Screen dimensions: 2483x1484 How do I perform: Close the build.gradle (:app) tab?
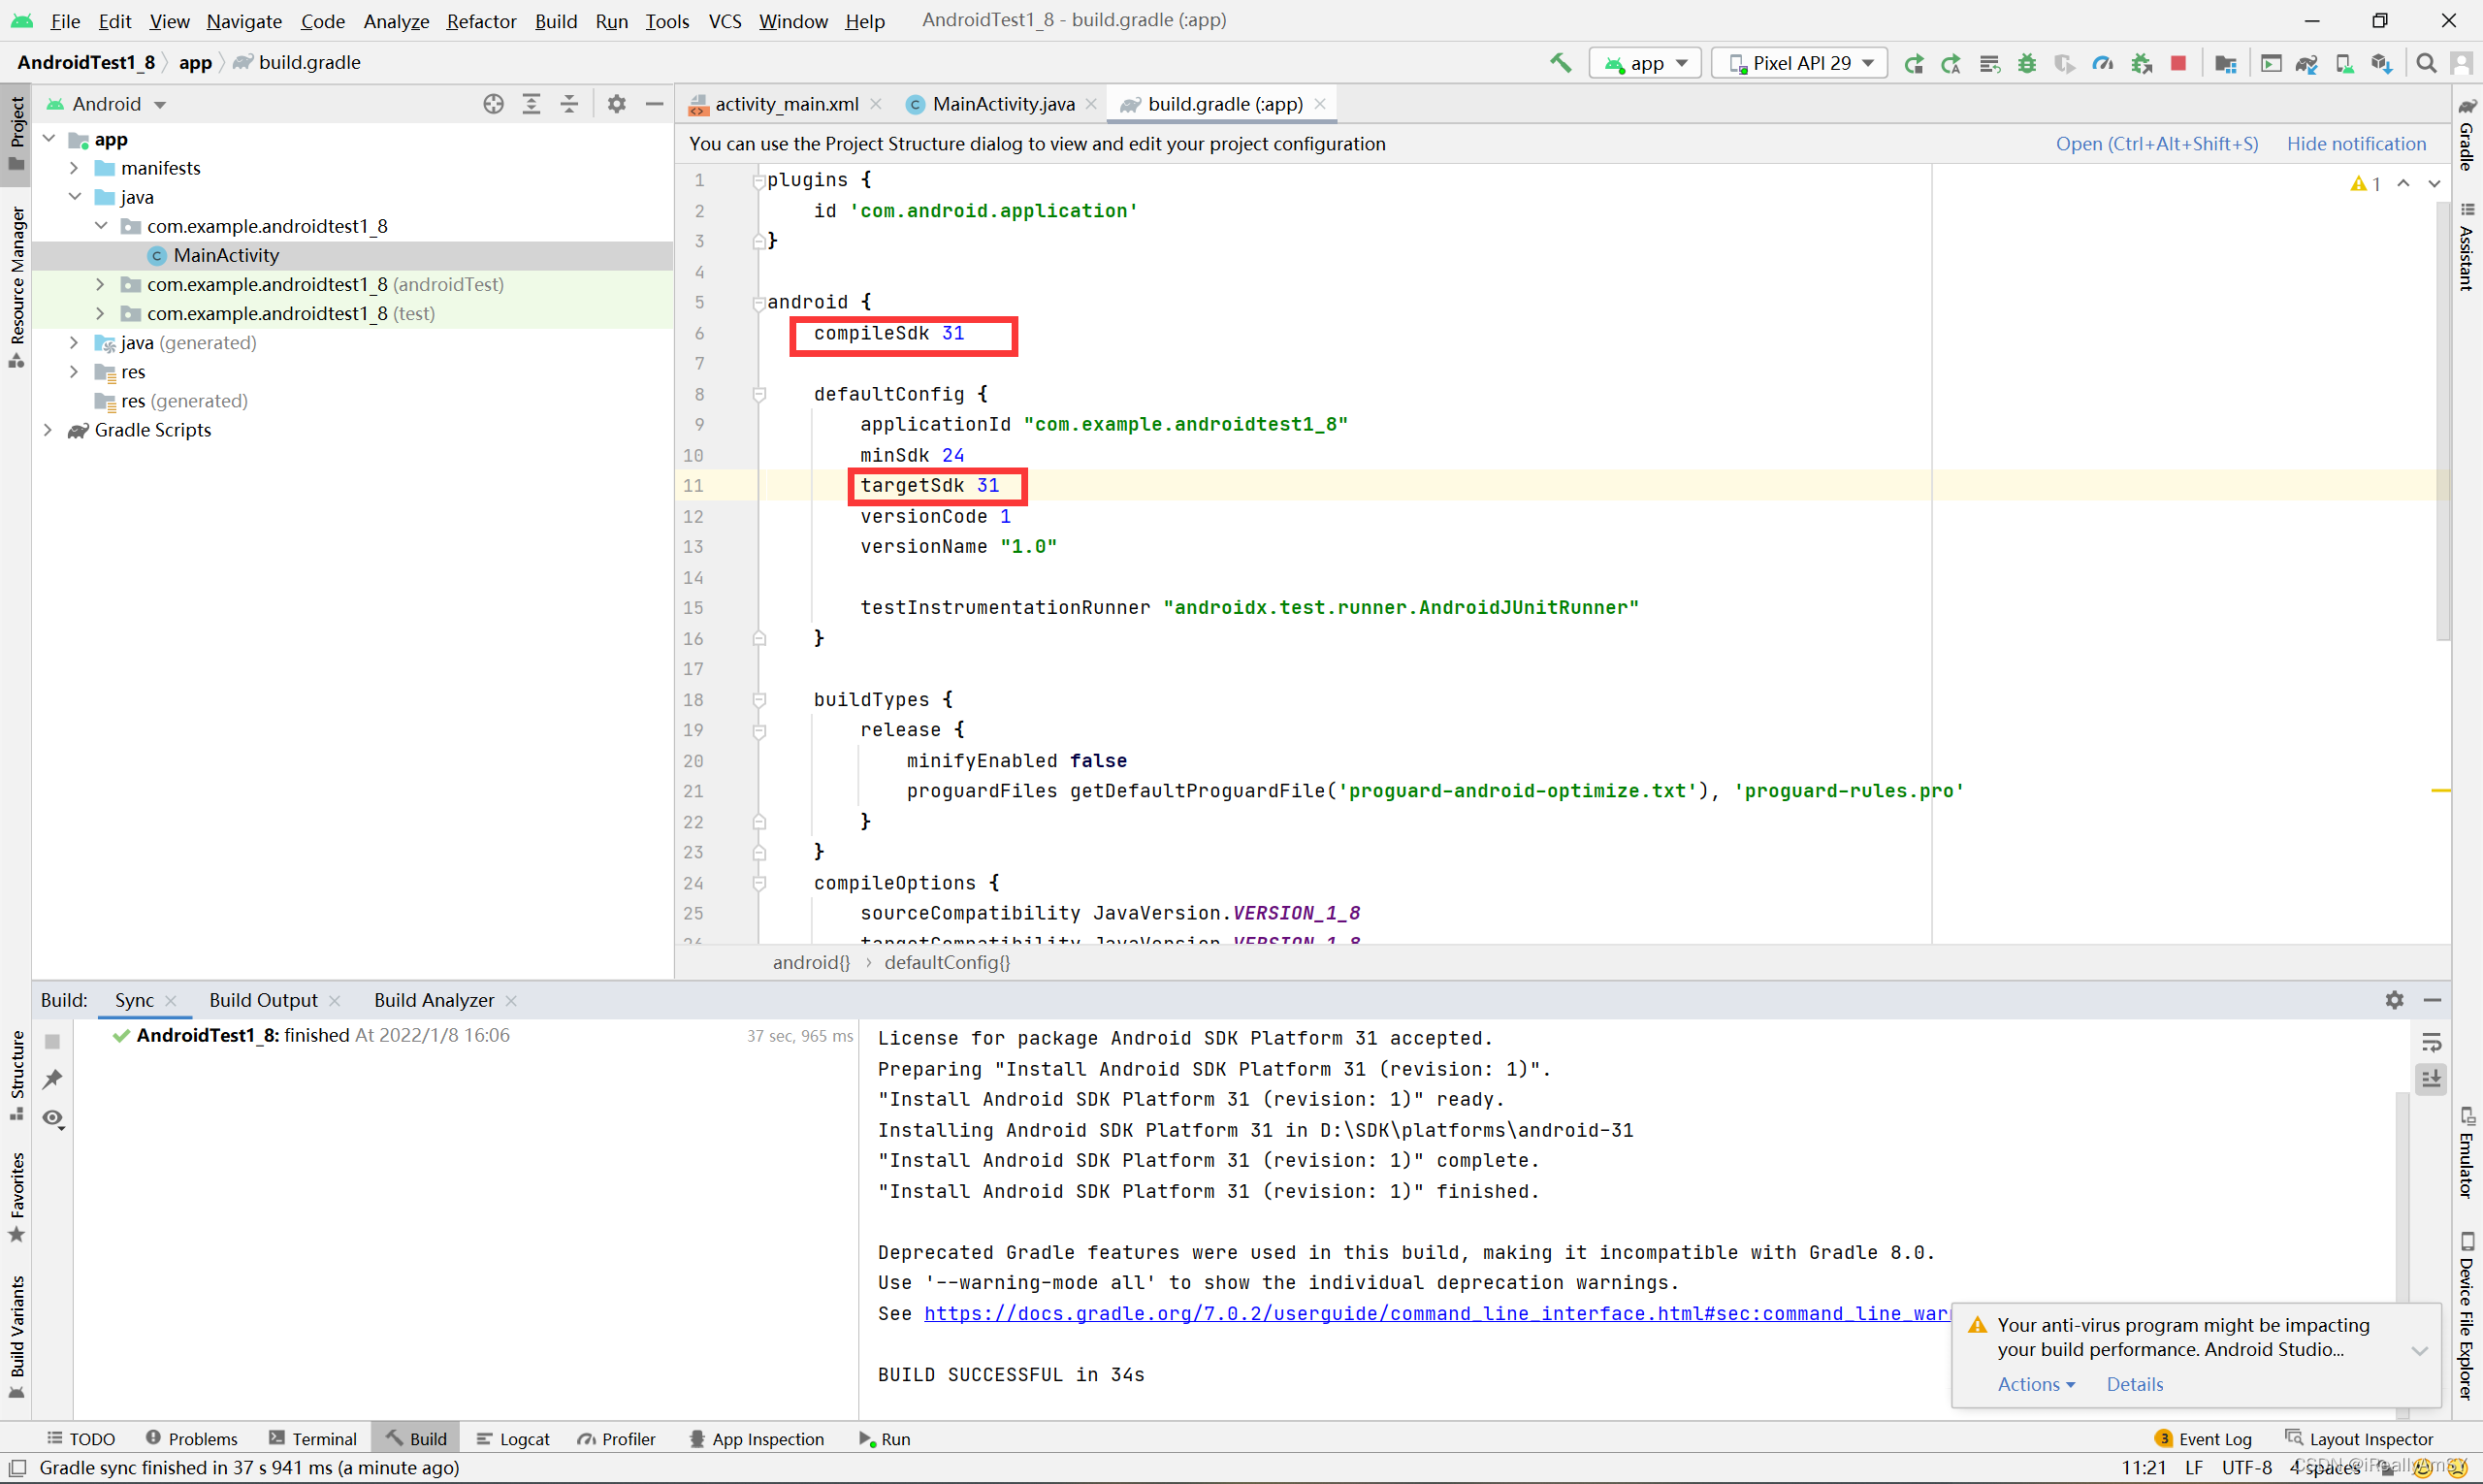[1320, 104]
